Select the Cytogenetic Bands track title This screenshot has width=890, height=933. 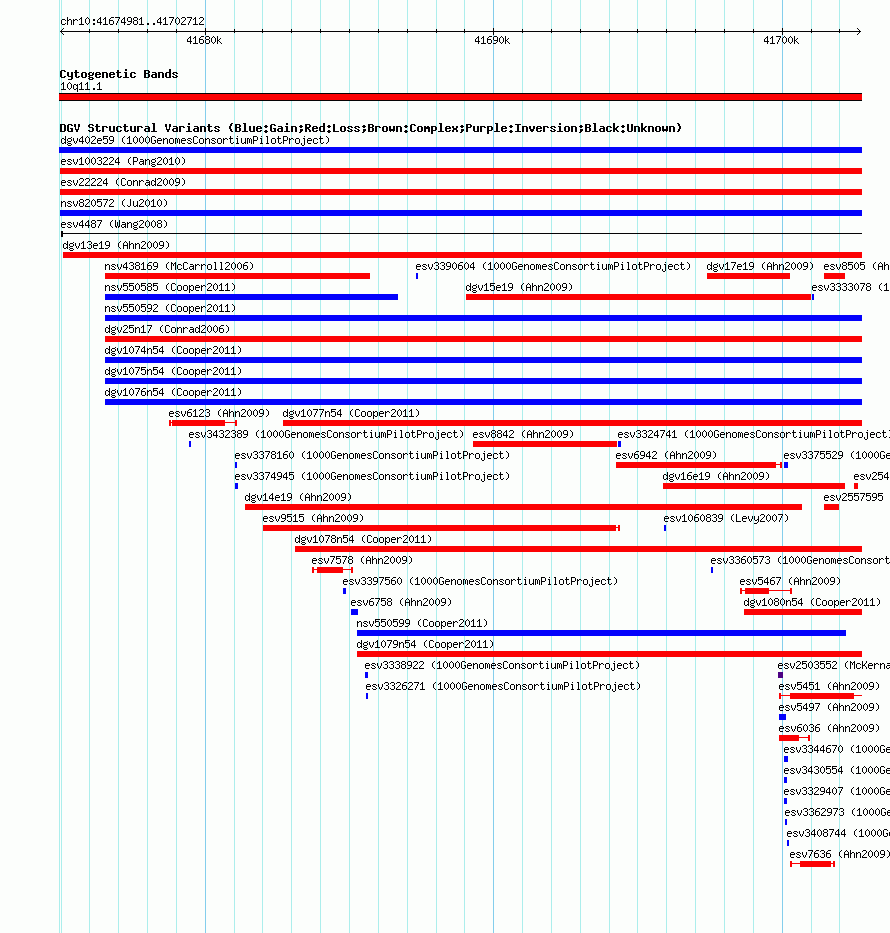click(x=119, y=74)
